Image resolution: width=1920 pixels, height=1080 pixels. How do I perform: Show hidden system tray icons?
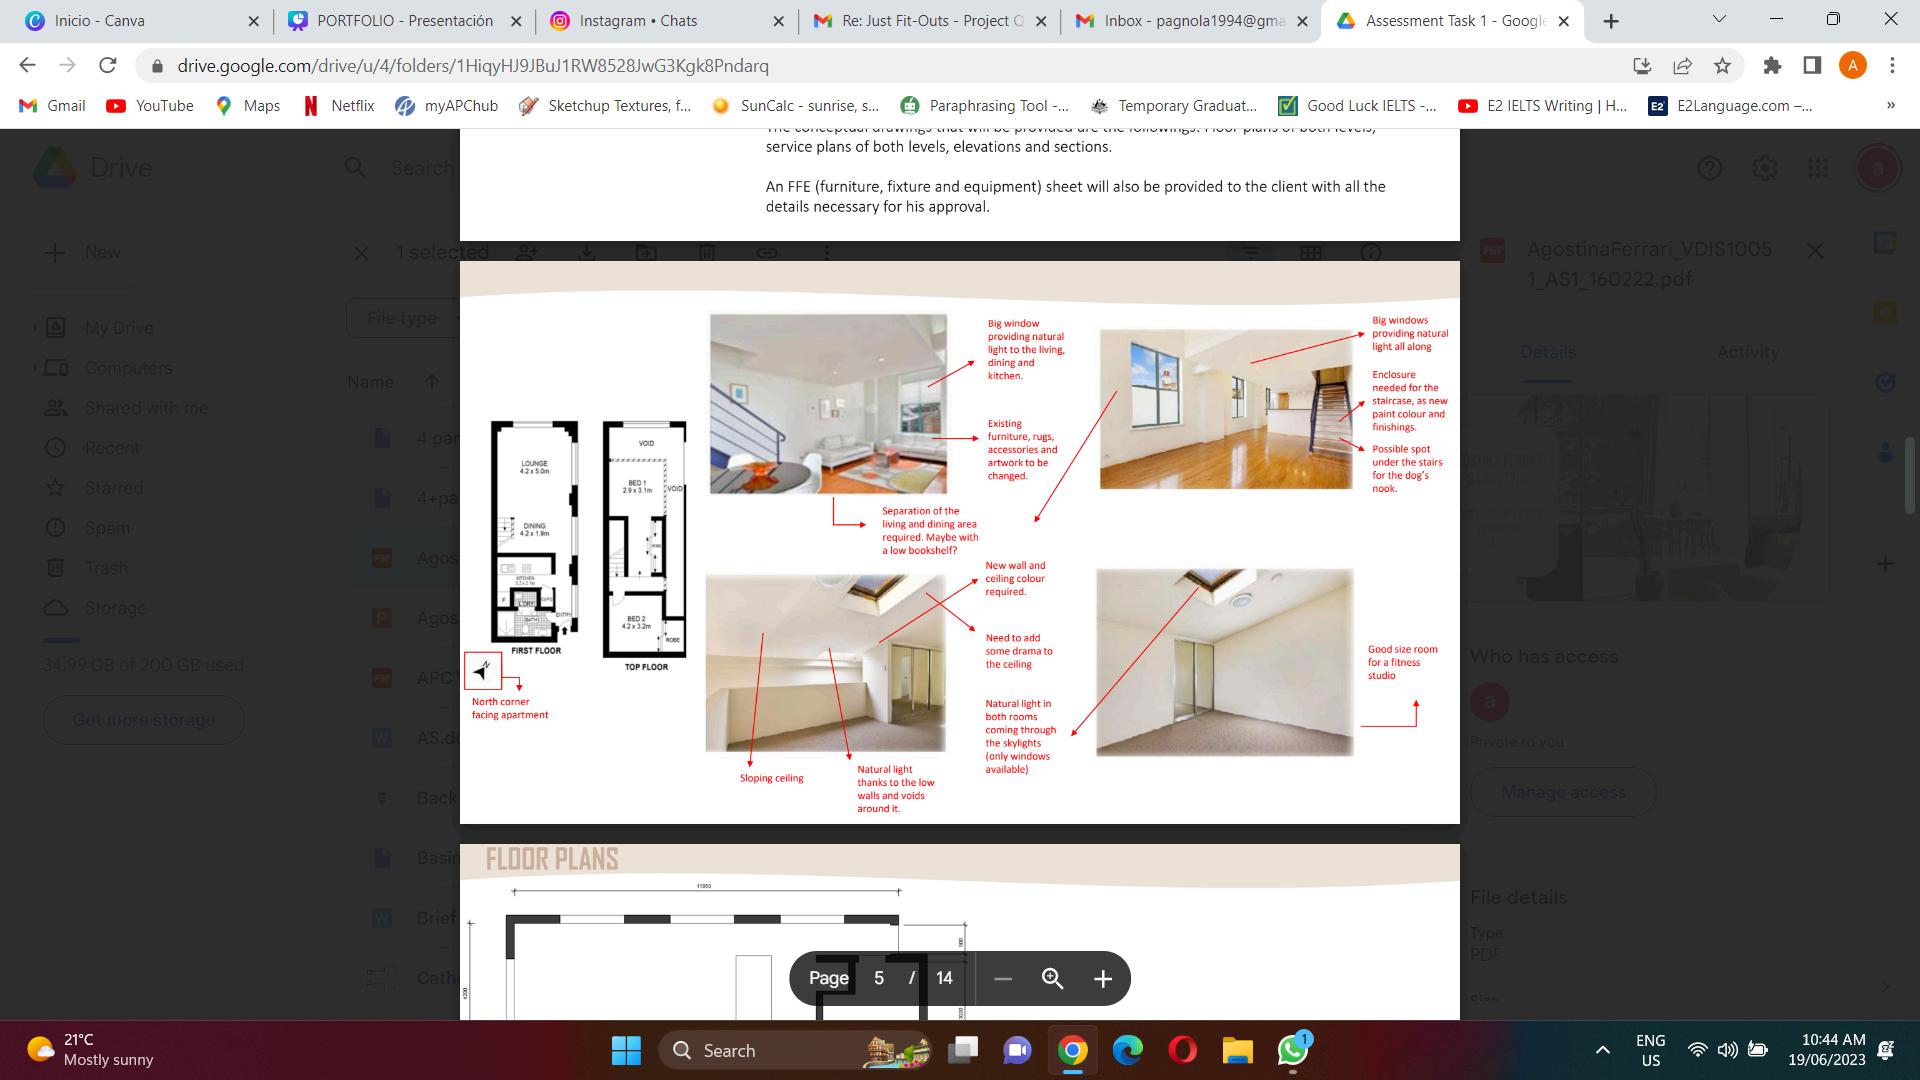[1602, 1050]
